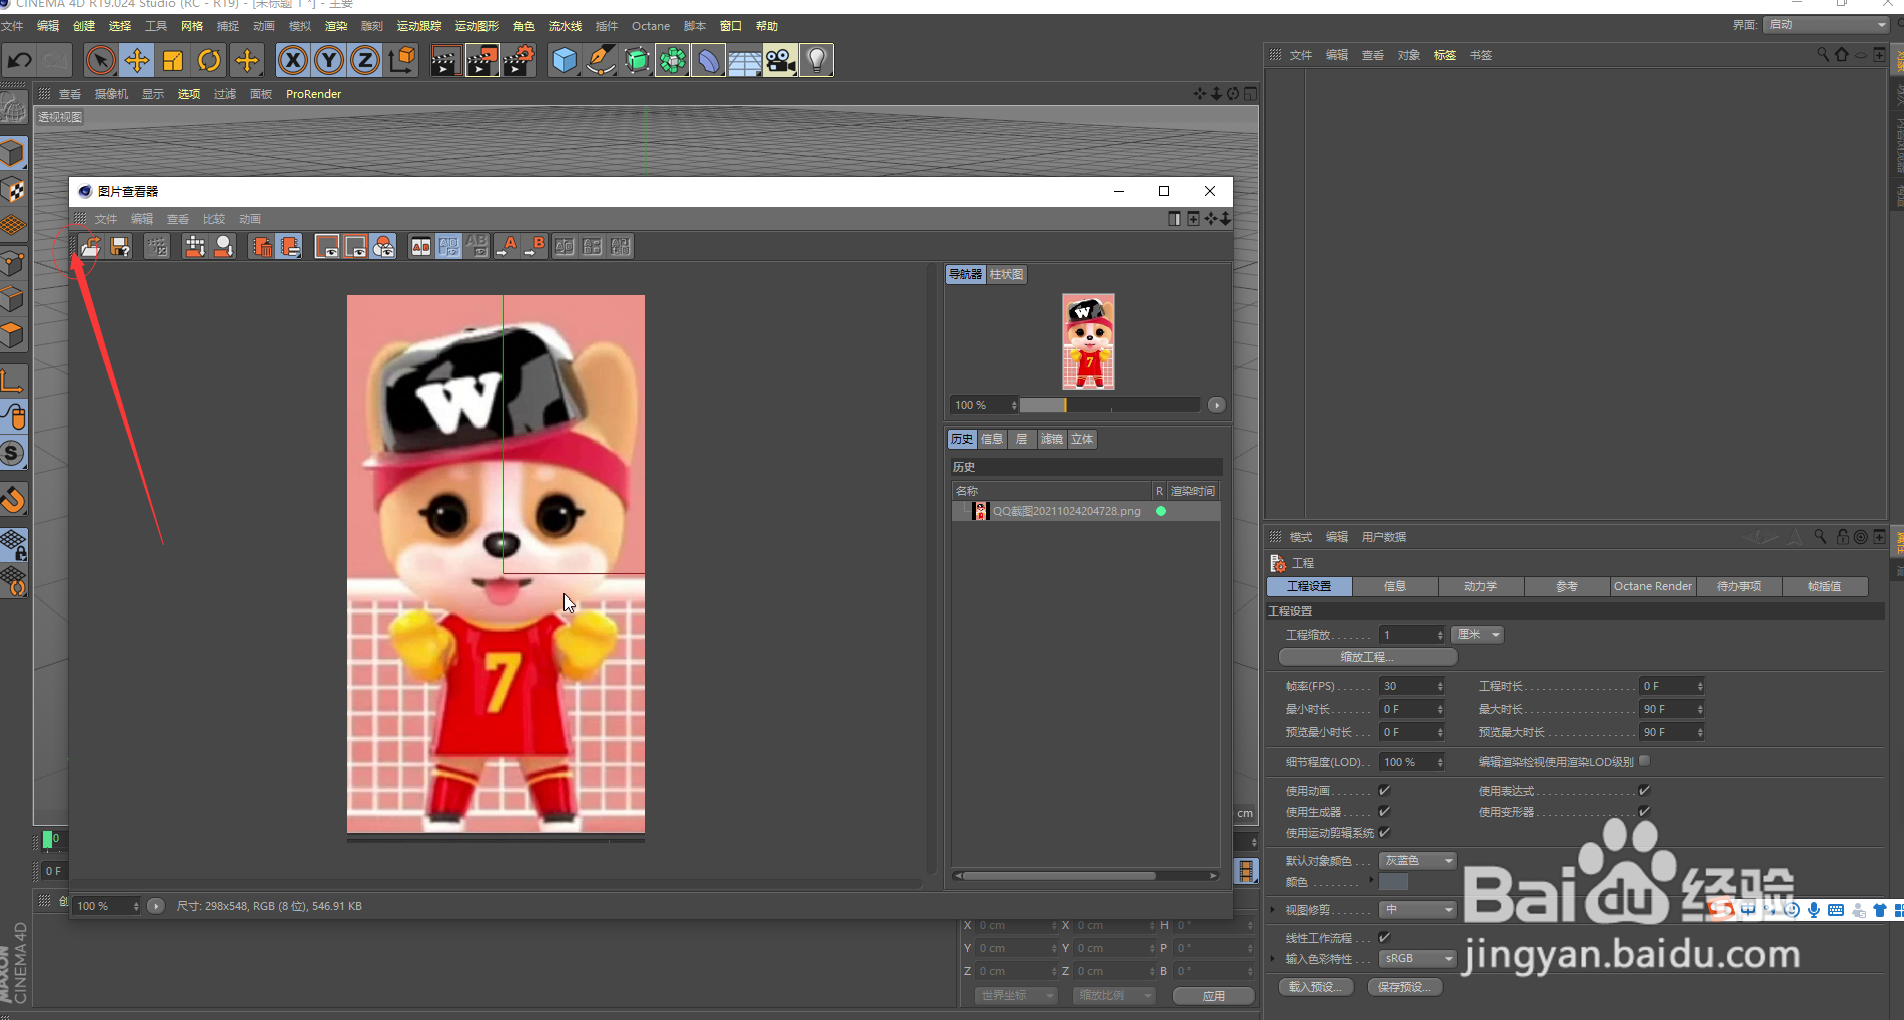Select the Move tool
1904x1020 pixels.
137,61
